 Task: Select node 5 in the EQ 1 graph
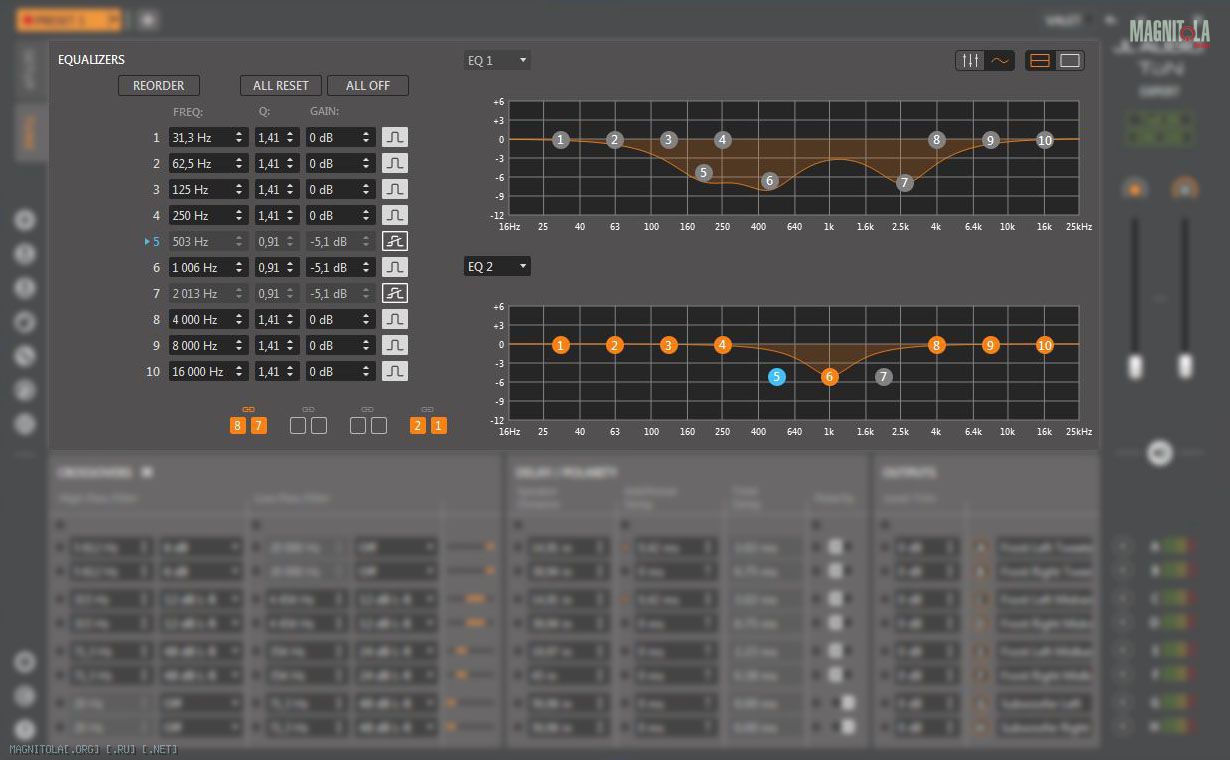coord(704,173)
